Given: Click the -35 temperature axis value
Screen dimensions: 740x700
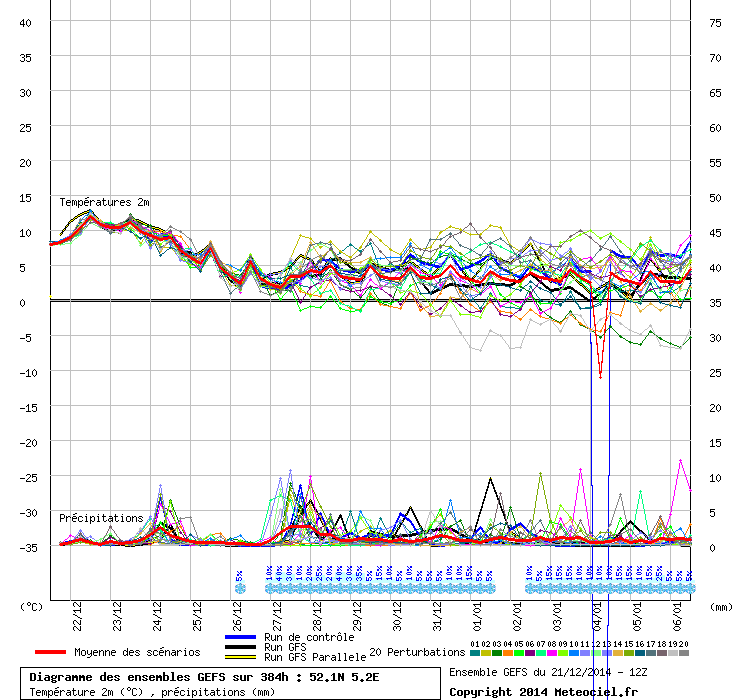Looking at the screenshot, I should 28,548.
